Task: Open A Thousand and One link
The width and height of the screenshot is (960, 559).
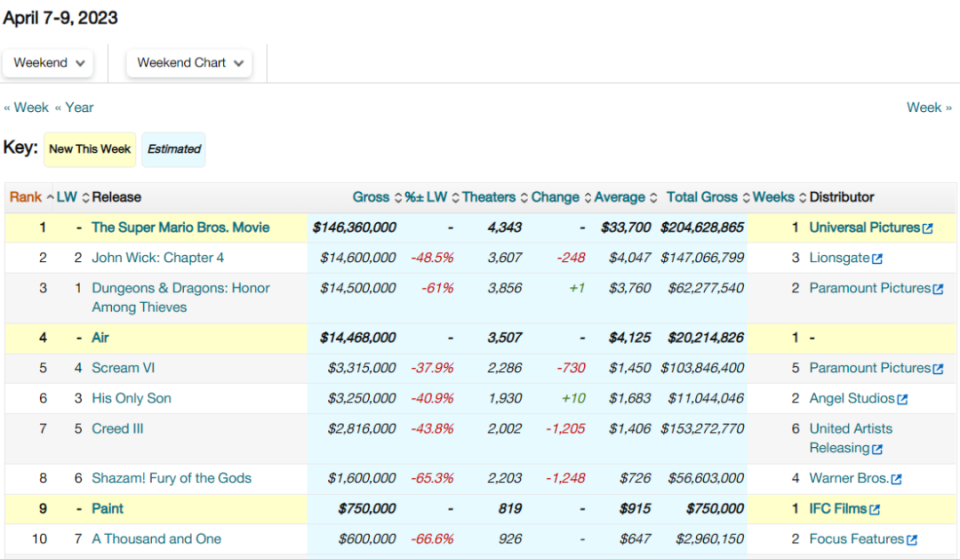Action: point(157,539)
